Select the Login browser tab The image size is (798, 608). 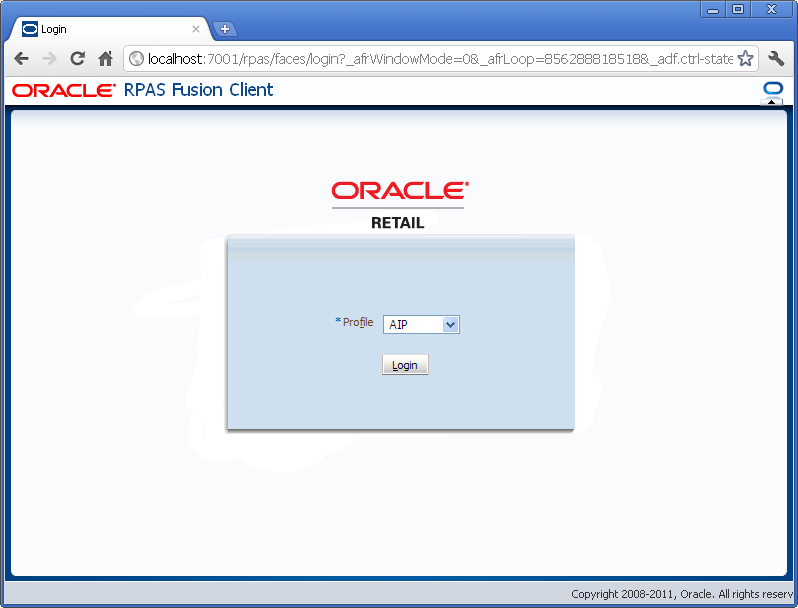(x=109, y=30)
